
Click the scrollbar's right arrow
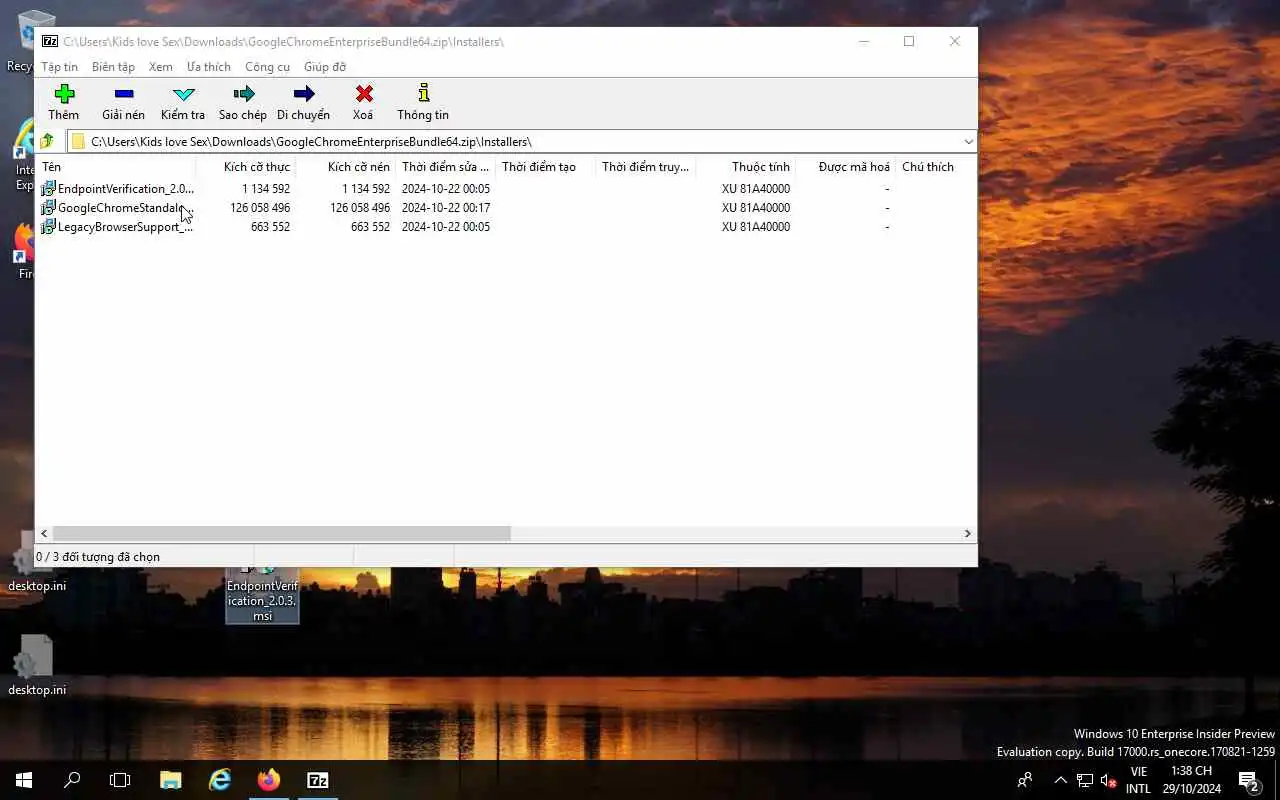coord(967,534)
